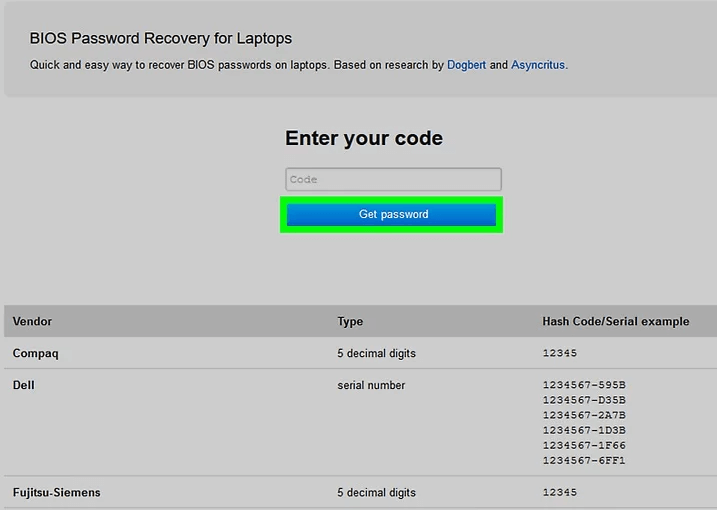717x510 pixels.
Task: Click the Dell example 1234567-D35B
Action: (x=584, y=400)
